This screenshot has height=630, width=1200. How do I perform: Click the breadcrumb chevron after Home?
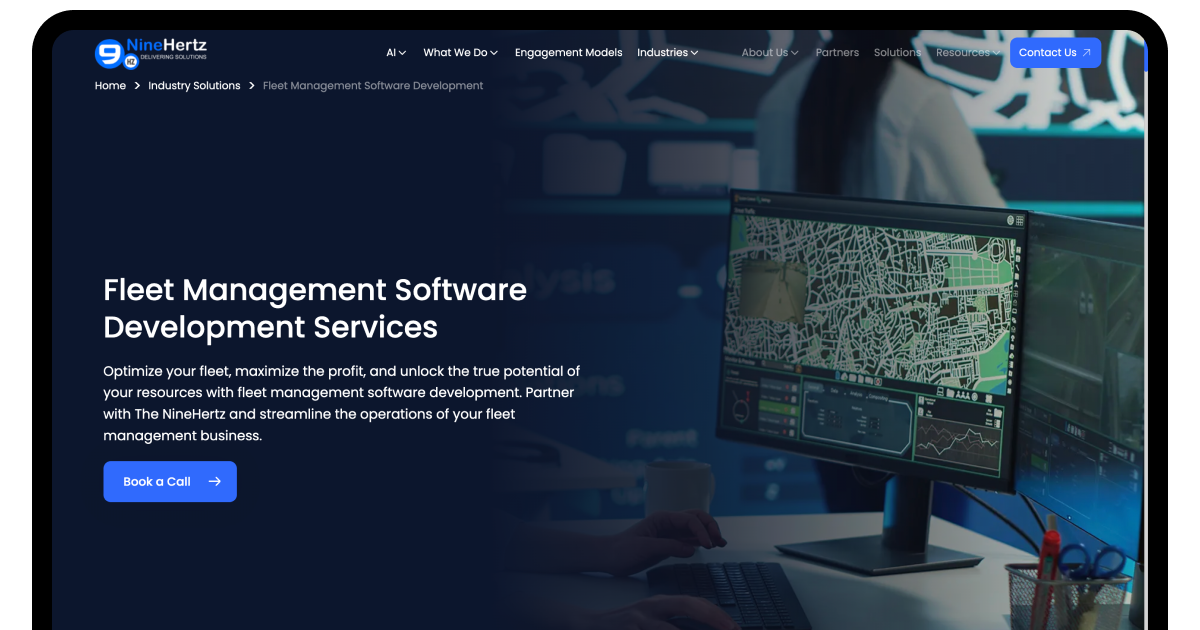[x=138, y=86]
